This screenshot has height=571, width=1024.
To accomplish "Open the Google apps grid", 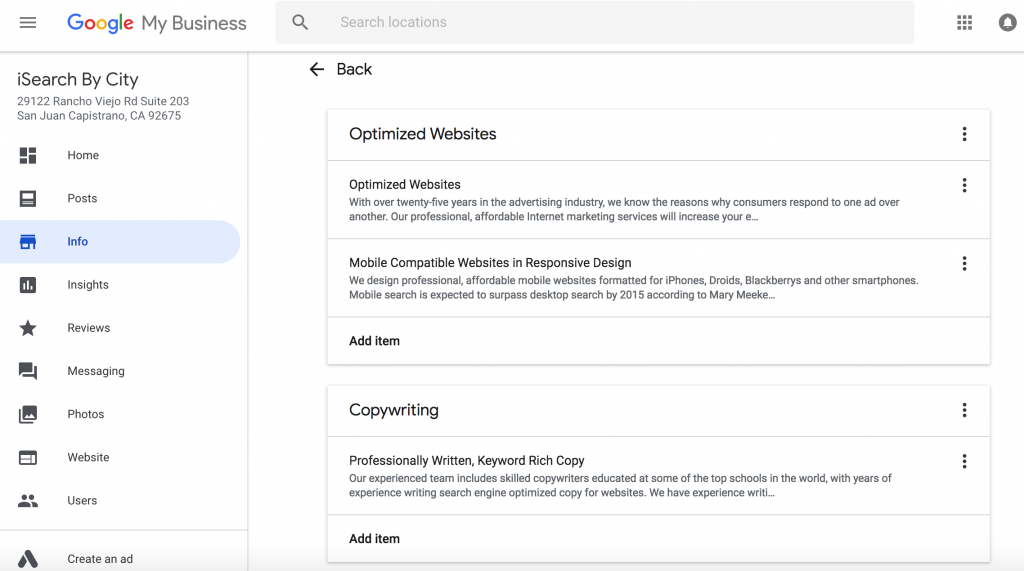I will click(x=965, y=23).
